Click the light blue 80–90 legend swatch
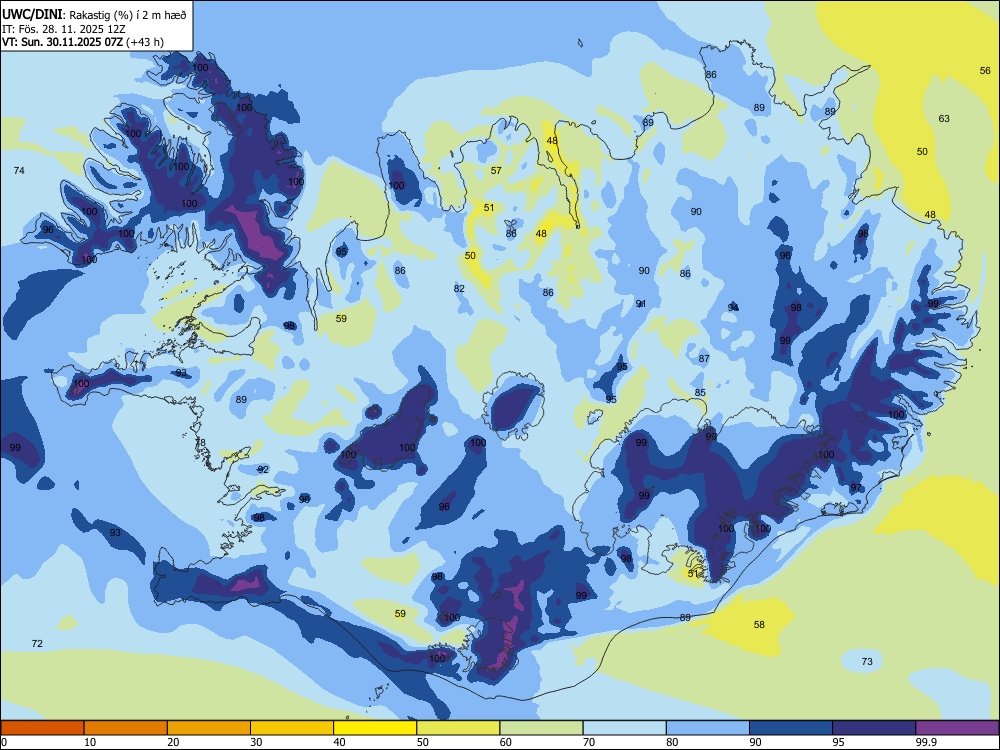The height and width of the screenshot is (750, 1000). coord(708,728)
